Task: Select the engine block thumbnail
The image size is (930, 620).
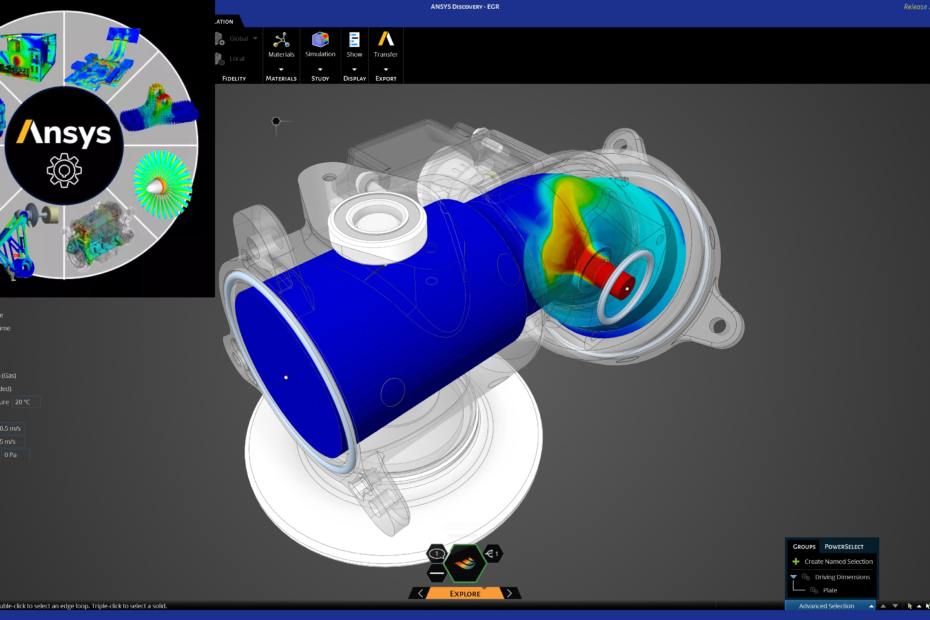Action: 99,233
